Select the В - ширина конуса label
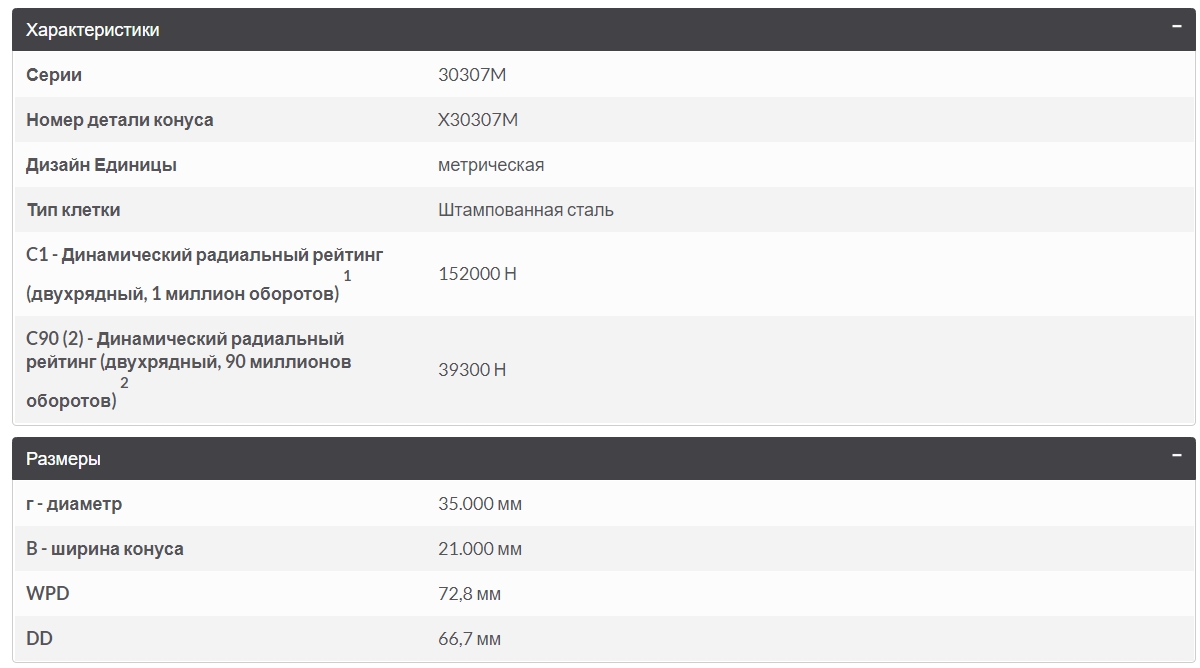Viewport: 1200px width, 668px height. [x=105, y=549]
